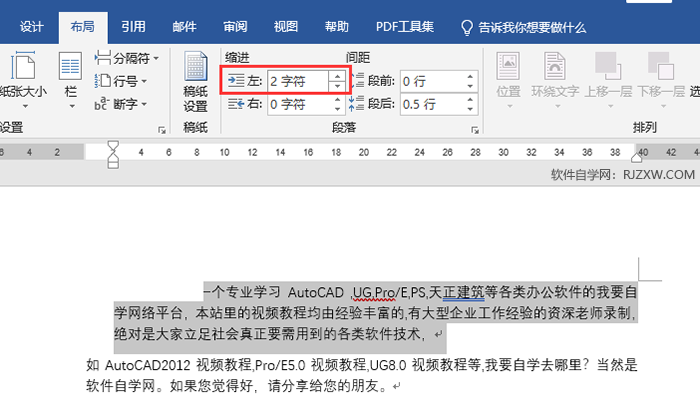Click the header text 软件自学网: RJZXW.COM
This screenshot has height=419, width=700.
point(623,174)
